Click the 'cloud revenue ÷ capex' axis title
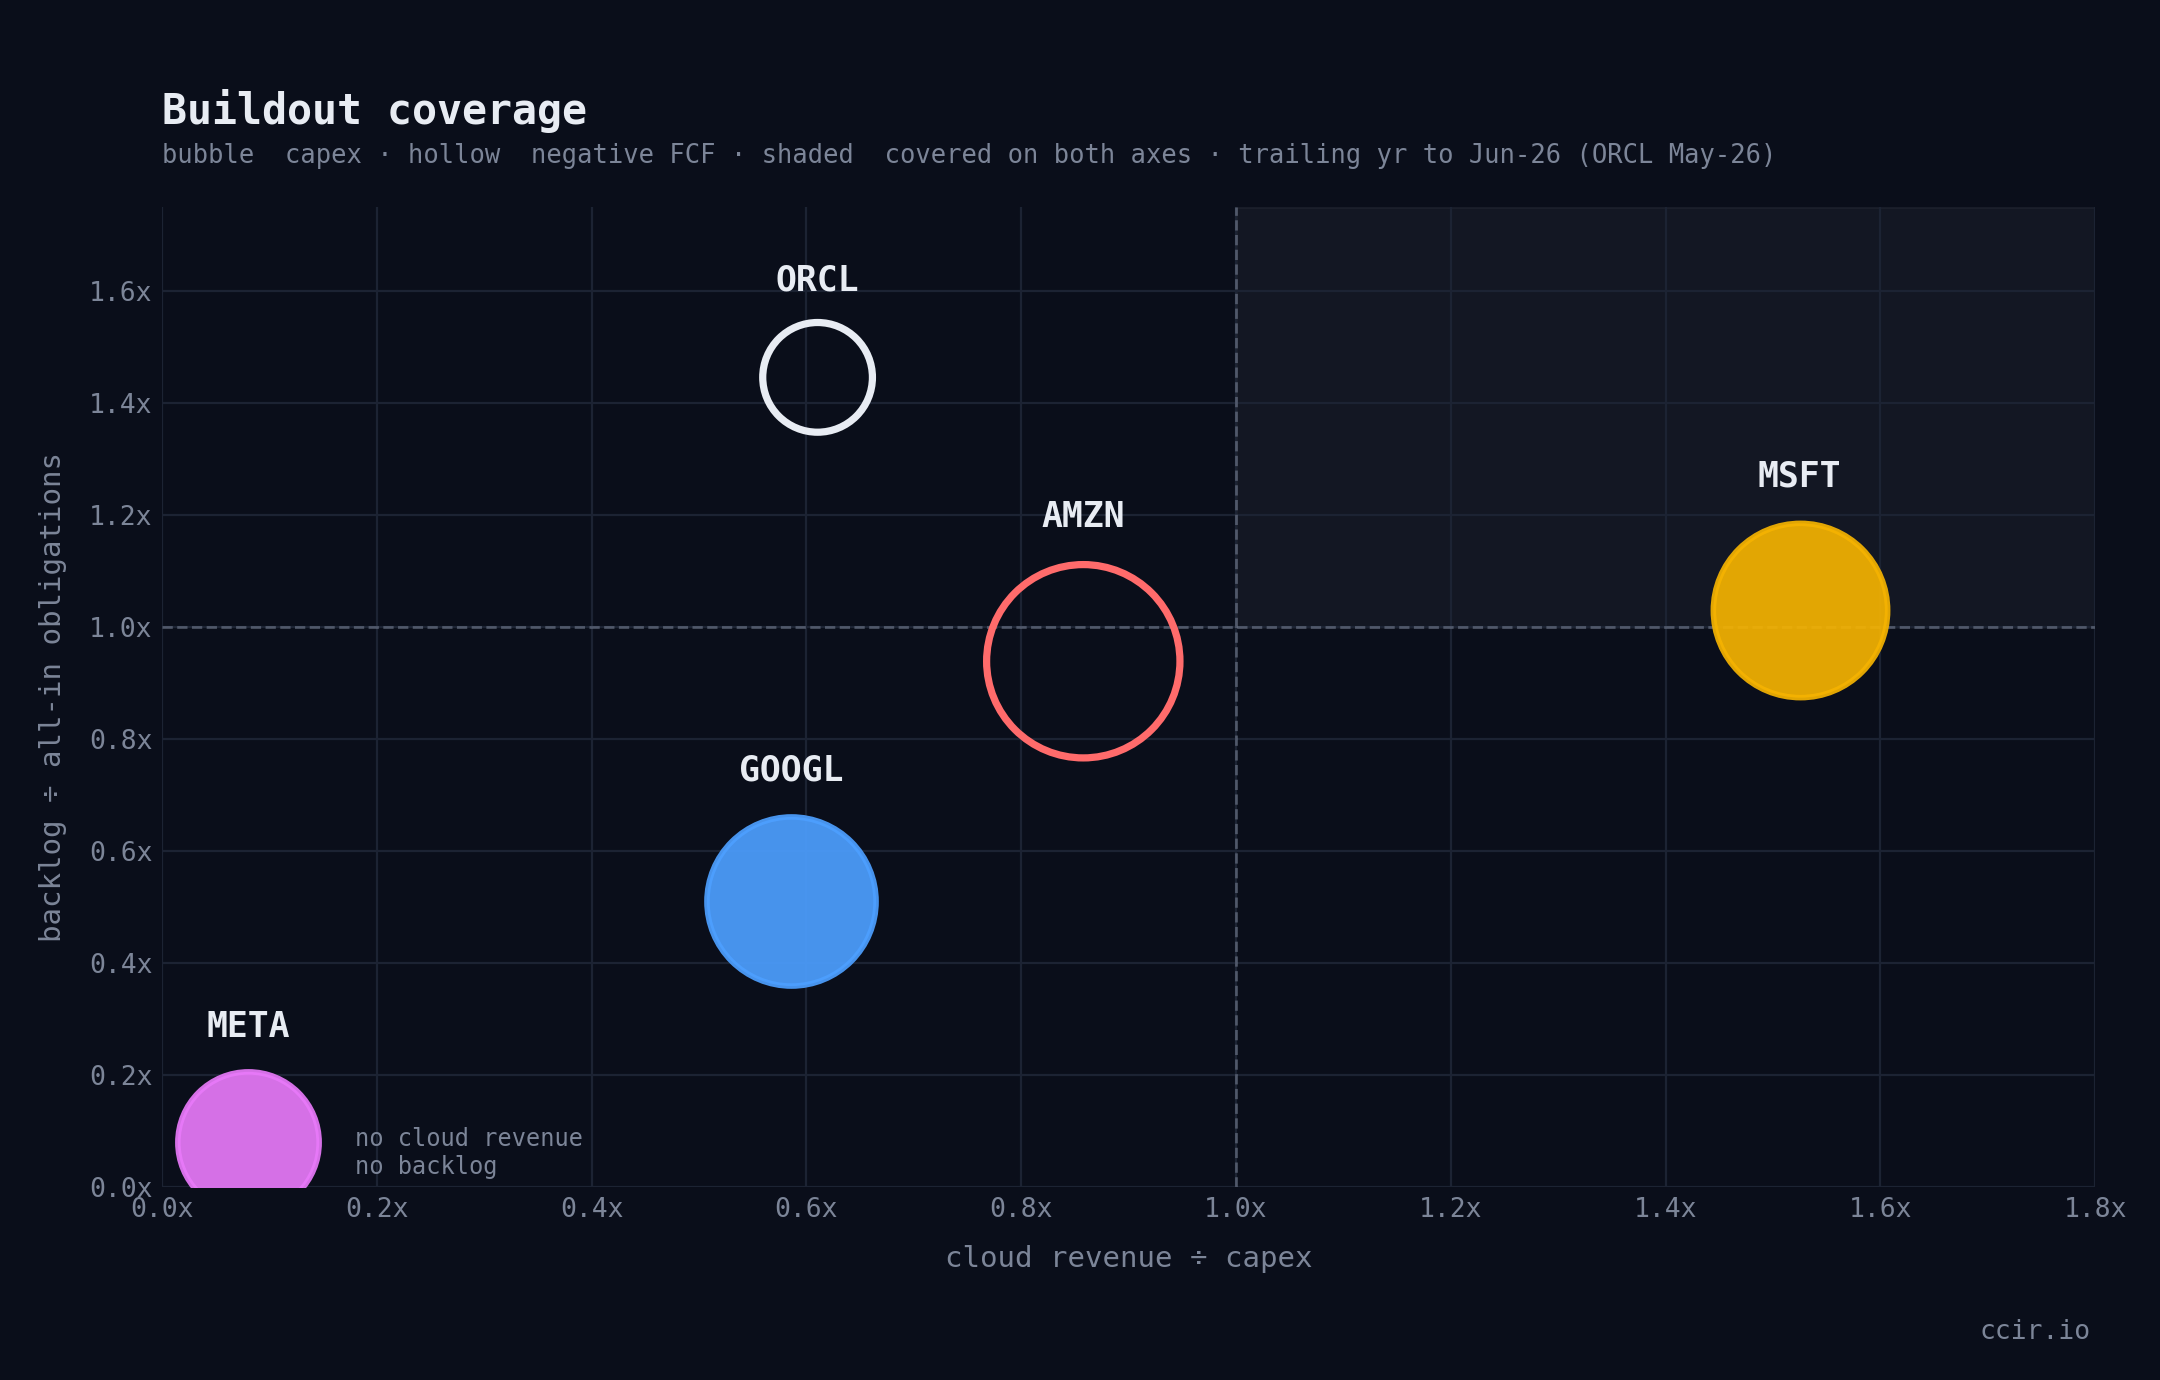 (1129, 1257)
